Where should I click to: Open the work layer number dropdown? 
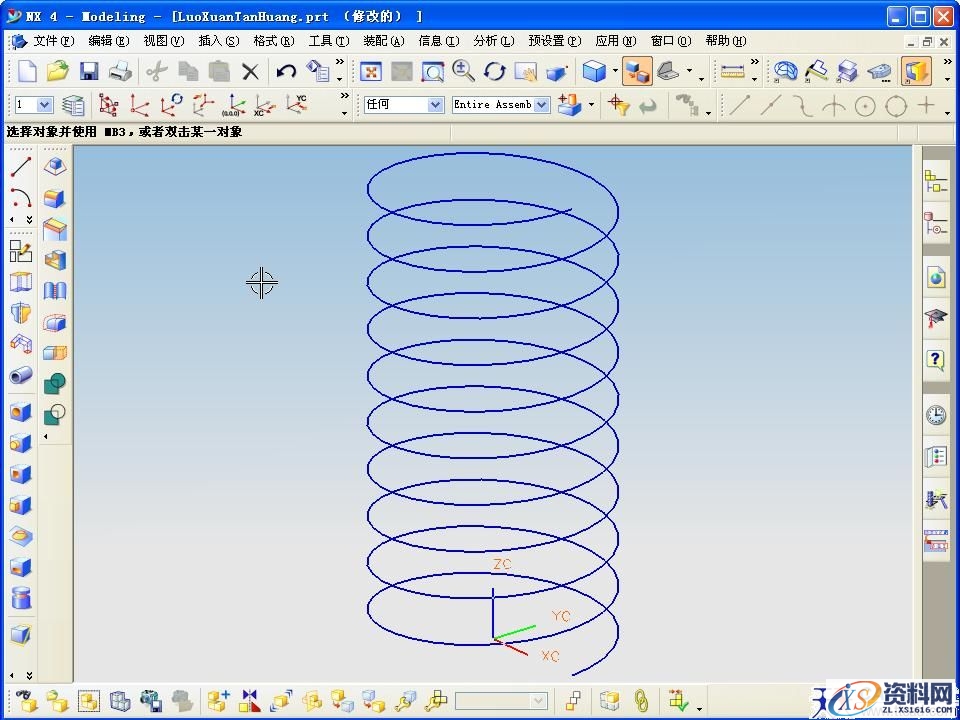[45, 105]
